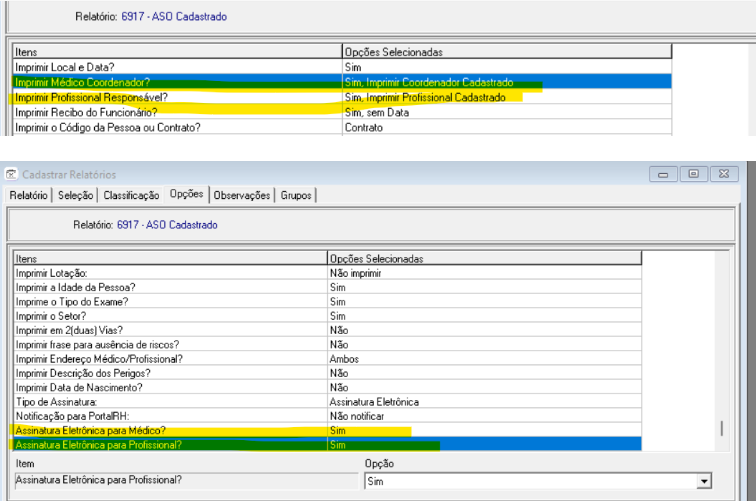The width and height of the screenshot is (756, 501).
Task: Open the Opção dropdown arrow
Action: point(705,482)
